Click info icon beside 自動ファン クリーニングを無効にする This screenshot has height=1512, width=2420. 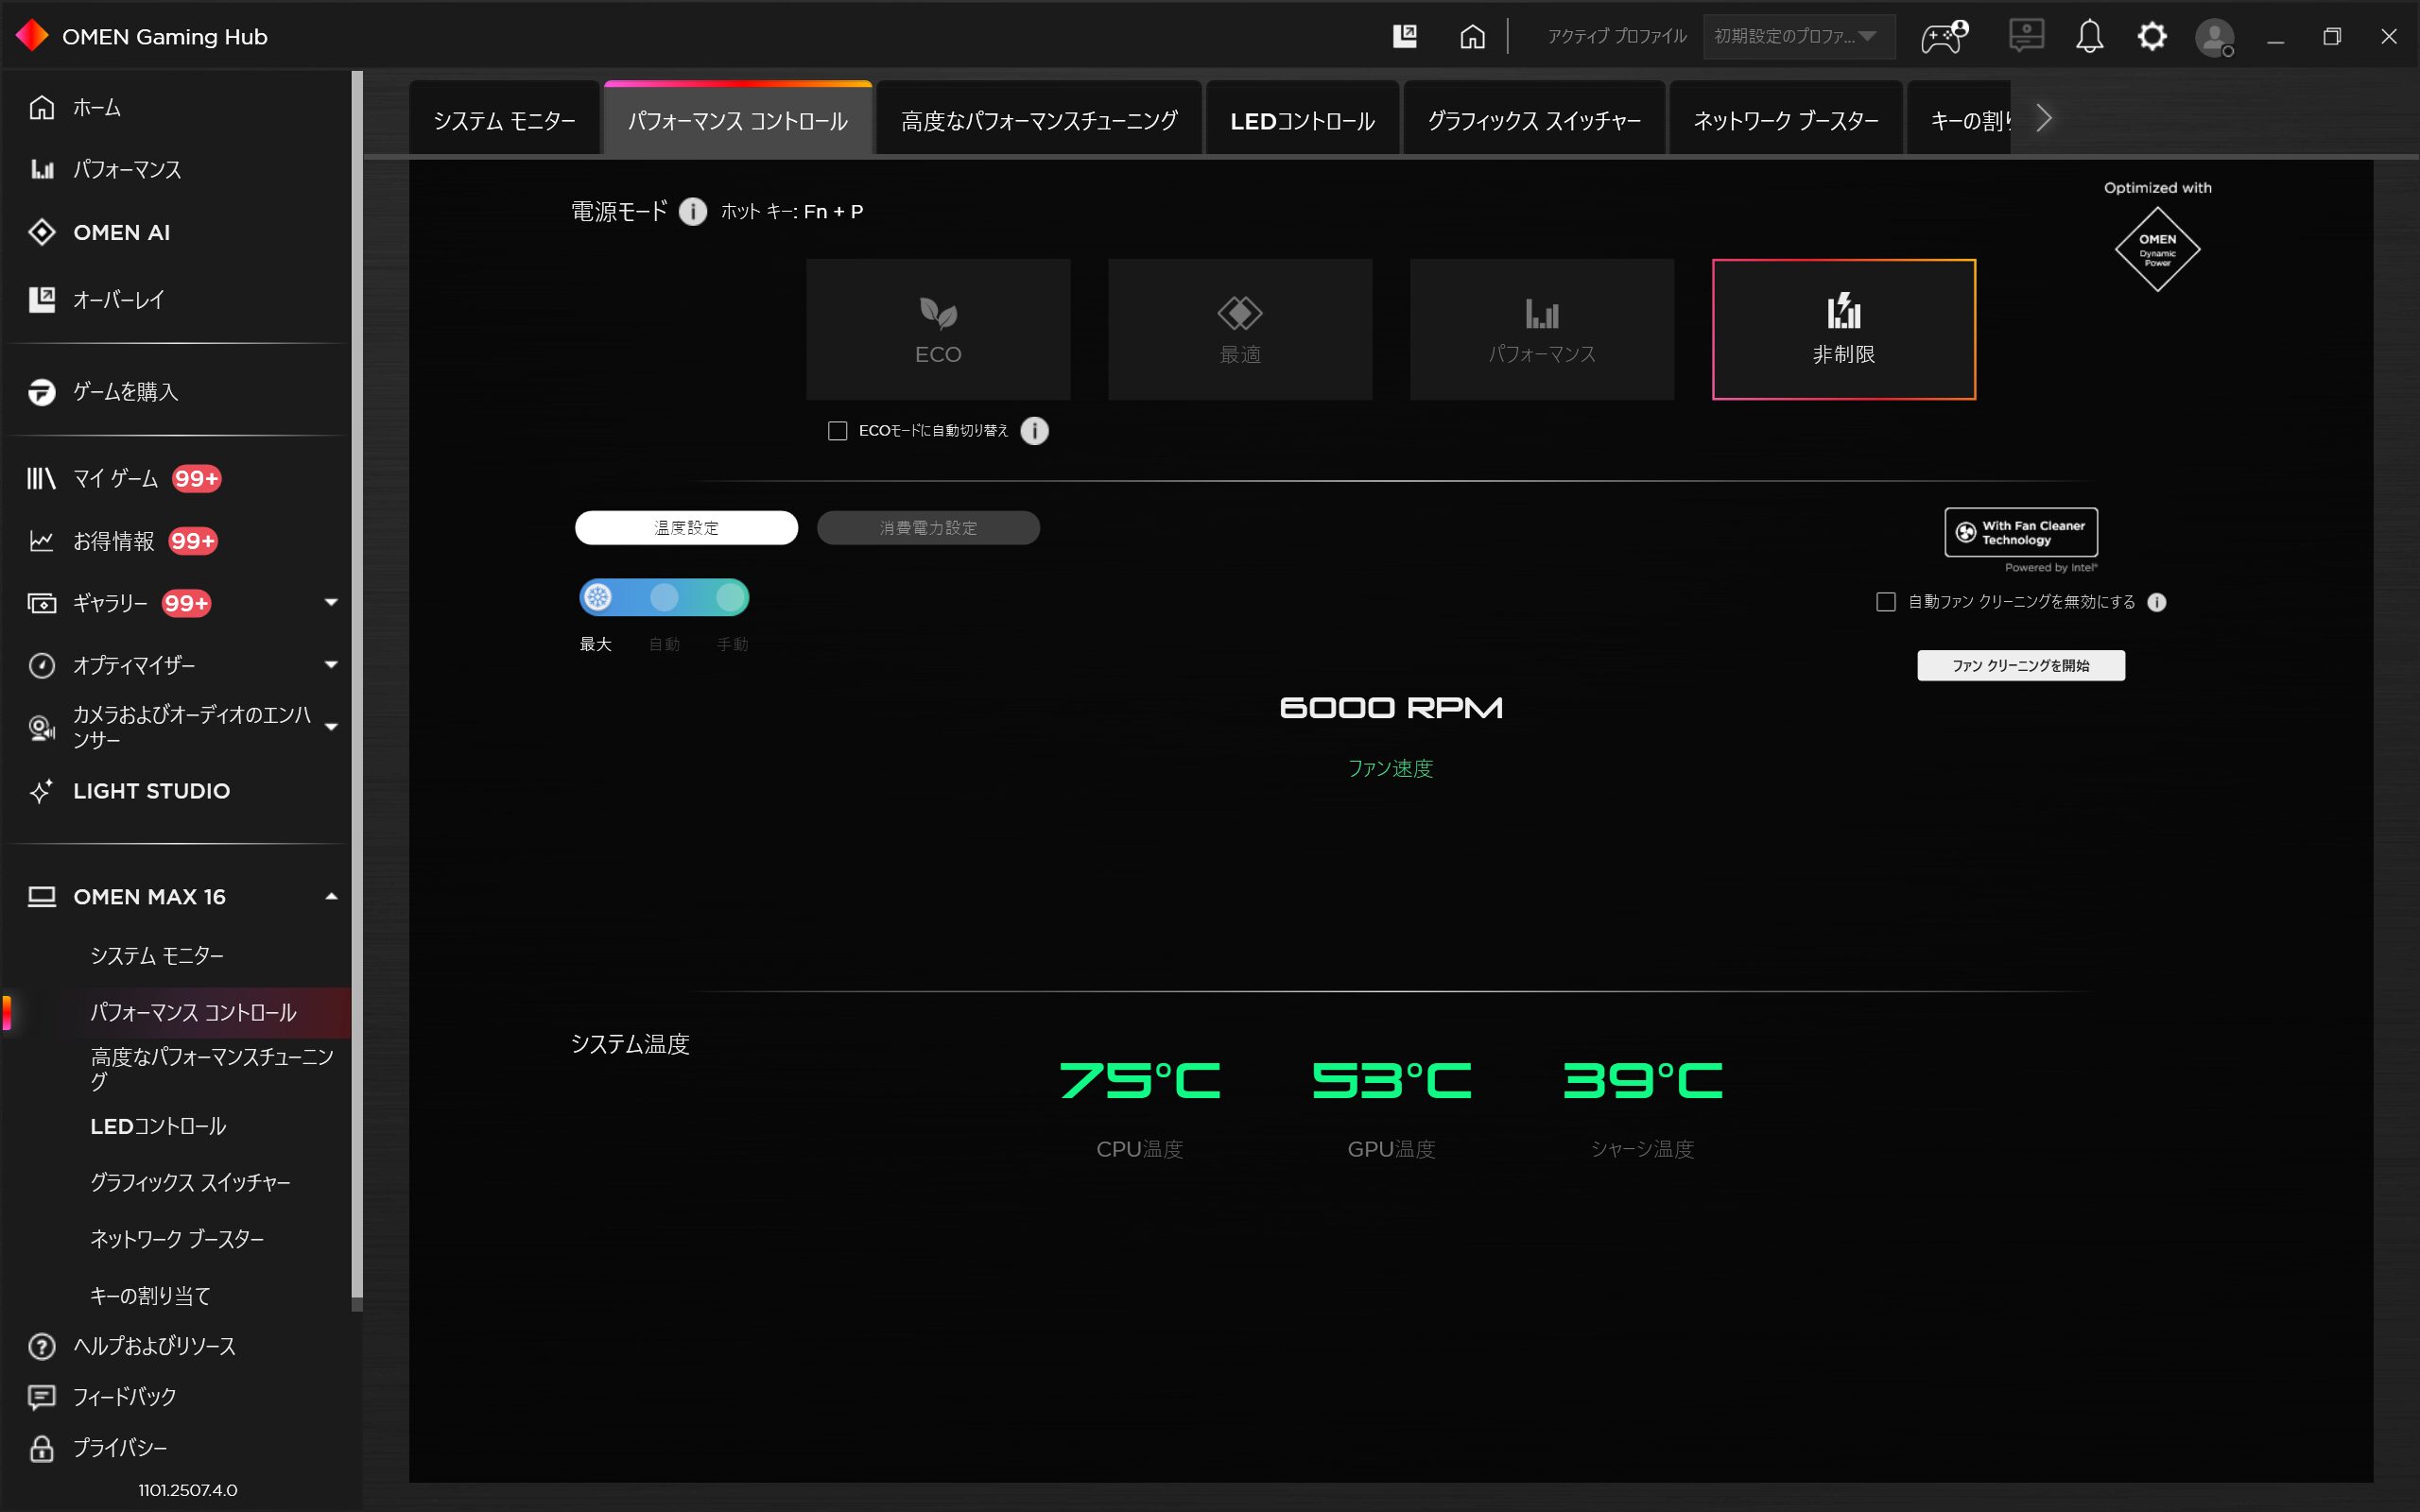coord(2157,602)
